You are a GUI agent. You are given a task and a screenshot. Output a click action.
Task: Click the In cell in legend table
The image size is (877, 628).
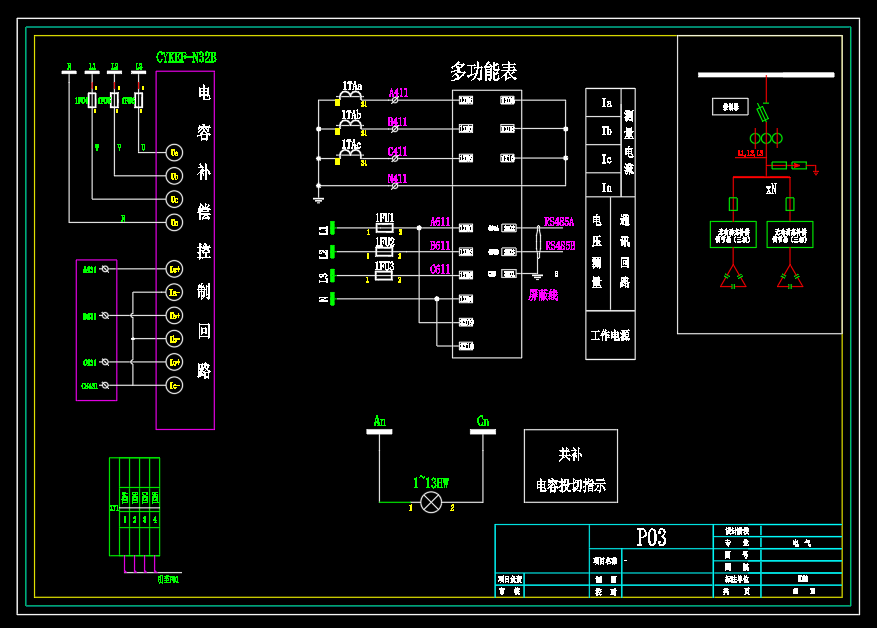(x=603, y=187)
